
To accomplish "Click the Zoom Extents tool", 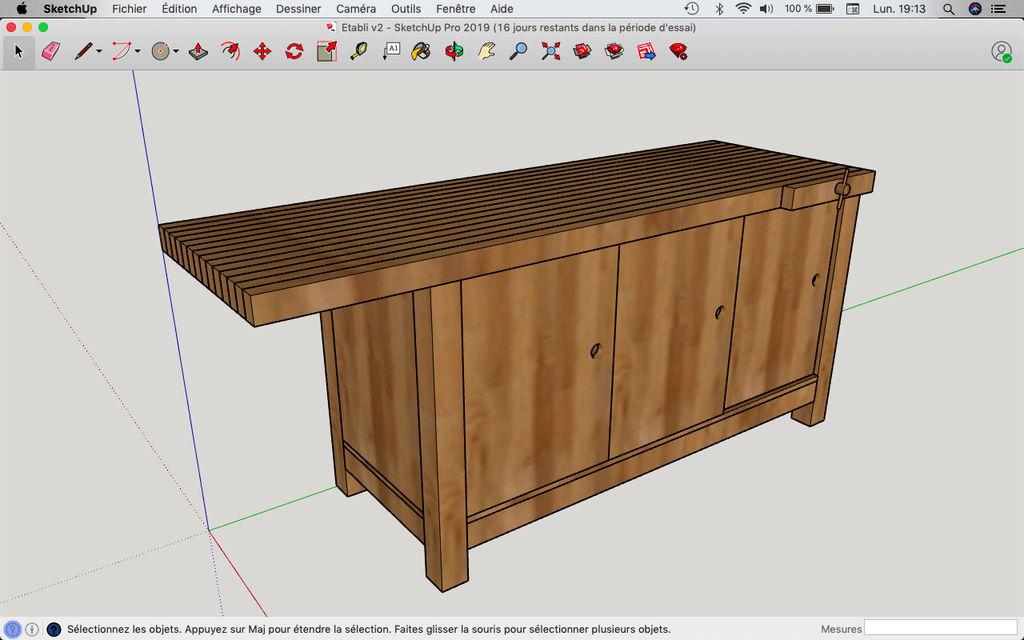I will tap(550, 51).
